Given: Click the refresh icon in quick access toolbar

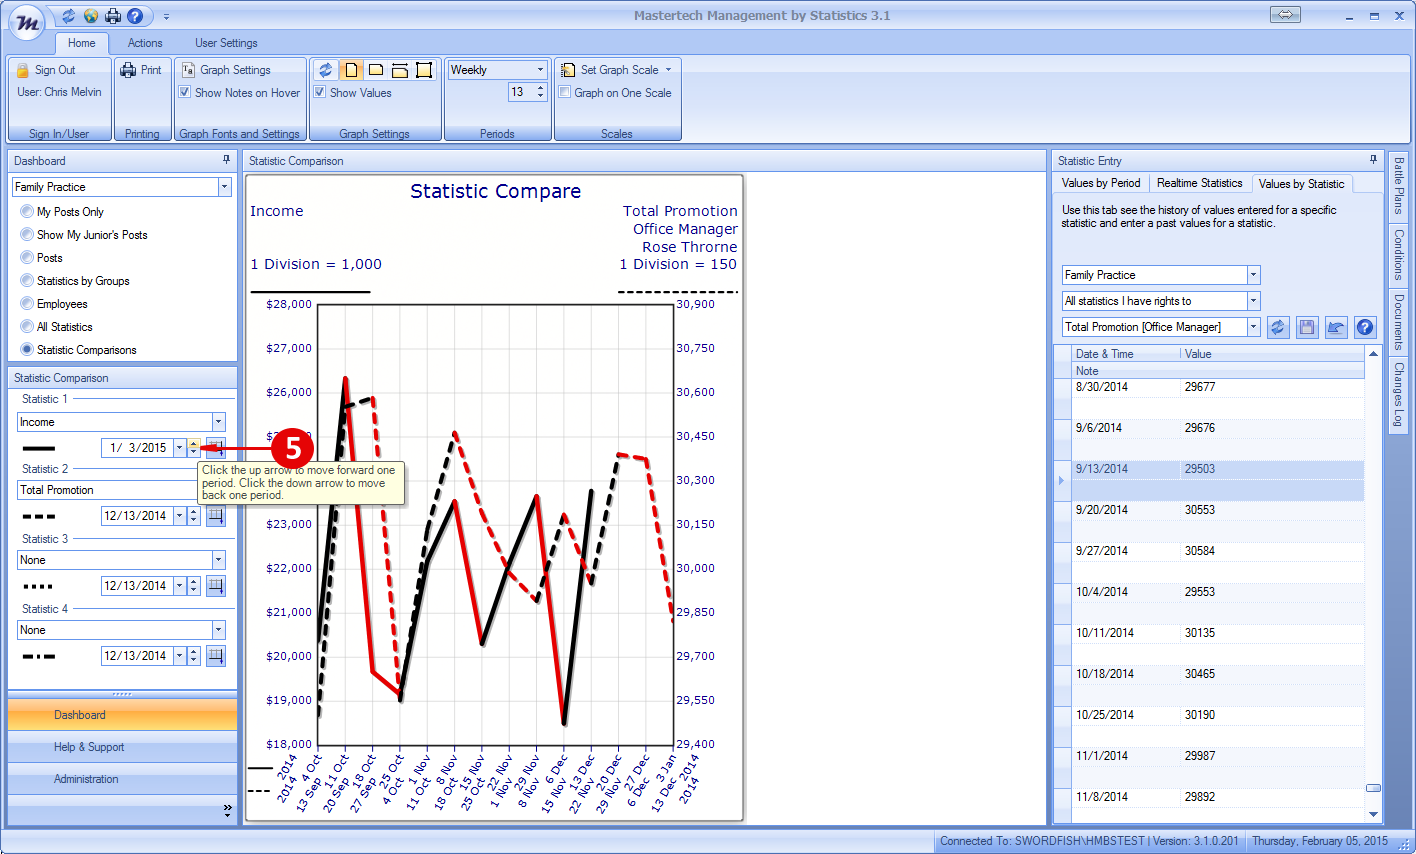Looking at the screenshot, I should click(x=68, y=16).
